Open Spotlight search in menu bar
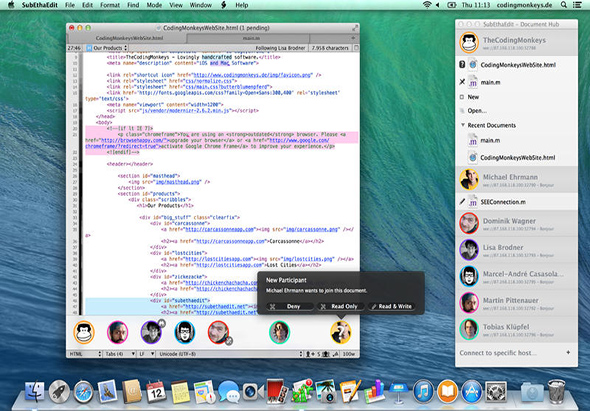The width and height of the screenshot is (590, 411). [564, 5]
